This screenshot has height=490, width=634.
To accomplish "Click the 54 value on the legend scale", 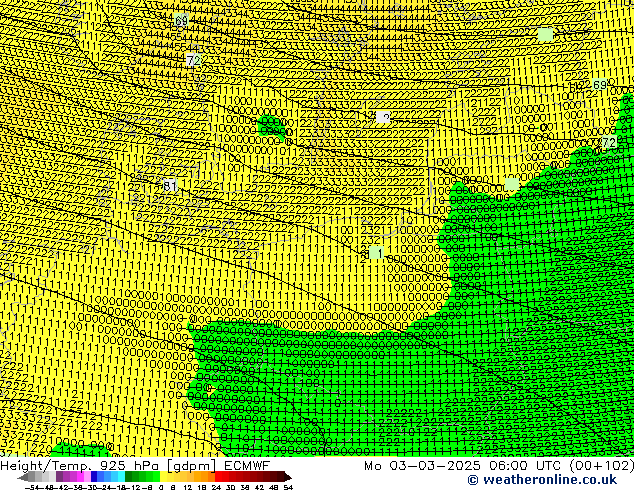I will [287, 487].
